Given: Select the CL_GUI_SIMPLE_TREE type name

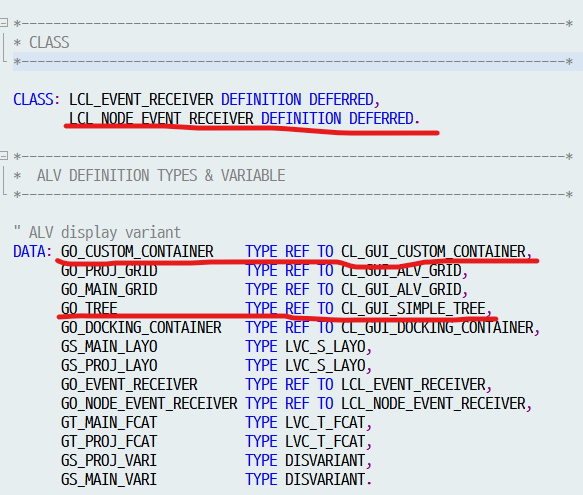Looking at the screenshot, I should point(413,309).
